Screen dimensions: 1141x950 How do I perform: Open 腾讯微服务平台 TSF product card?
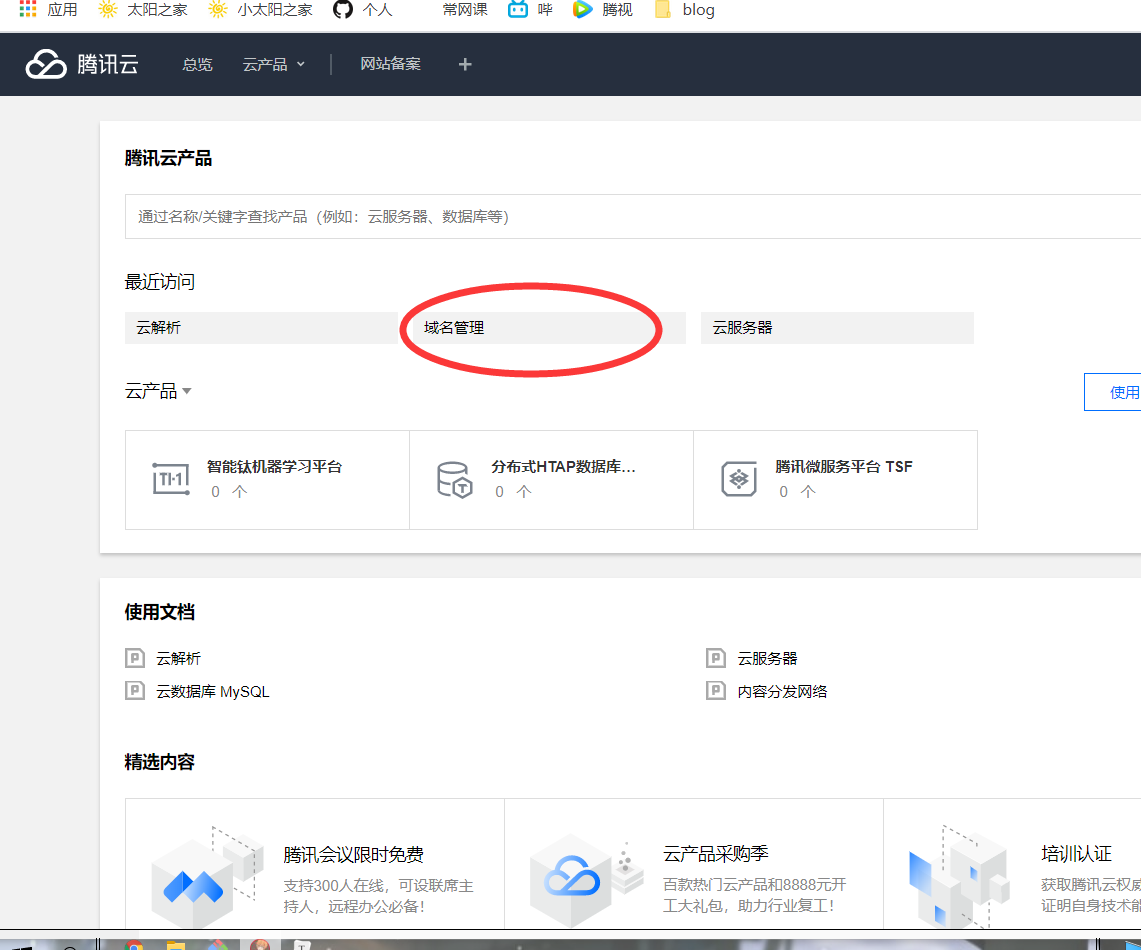point(835,480)
